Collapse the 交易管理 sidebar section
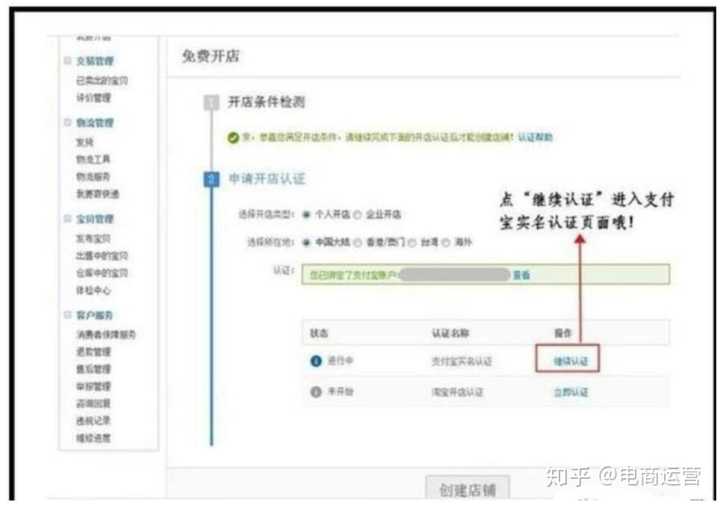Screen dimensions: 720x505 (x=68, y=61)
